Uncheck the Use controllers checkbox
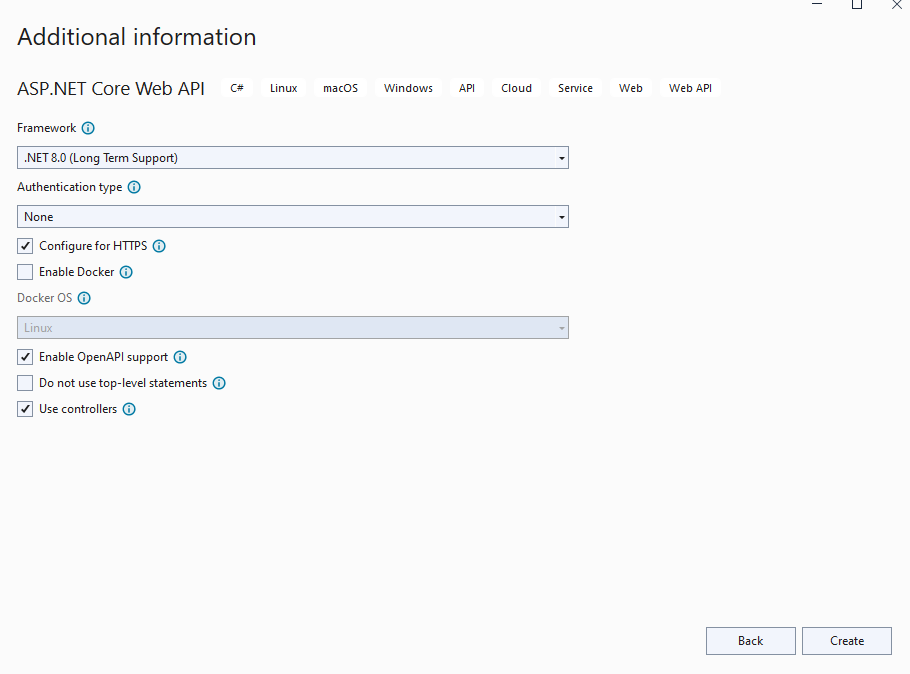 25,409
